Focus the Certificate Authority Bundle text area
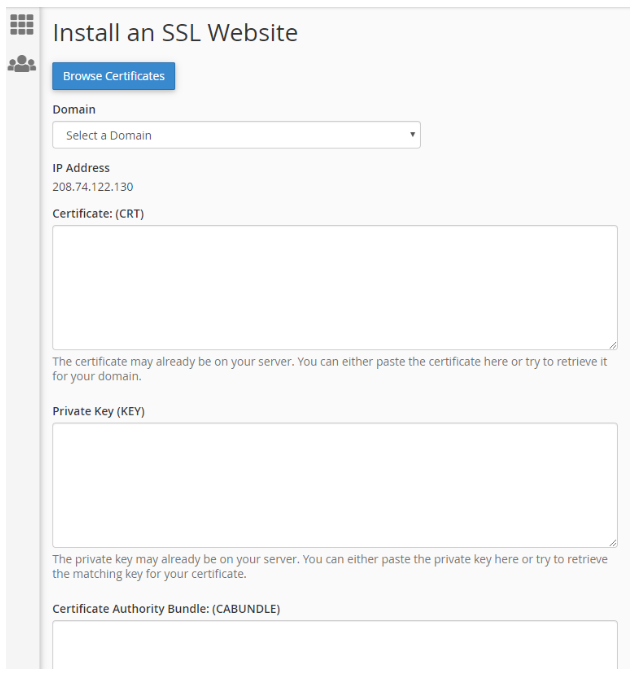The image size is (640, 683). 335,645
